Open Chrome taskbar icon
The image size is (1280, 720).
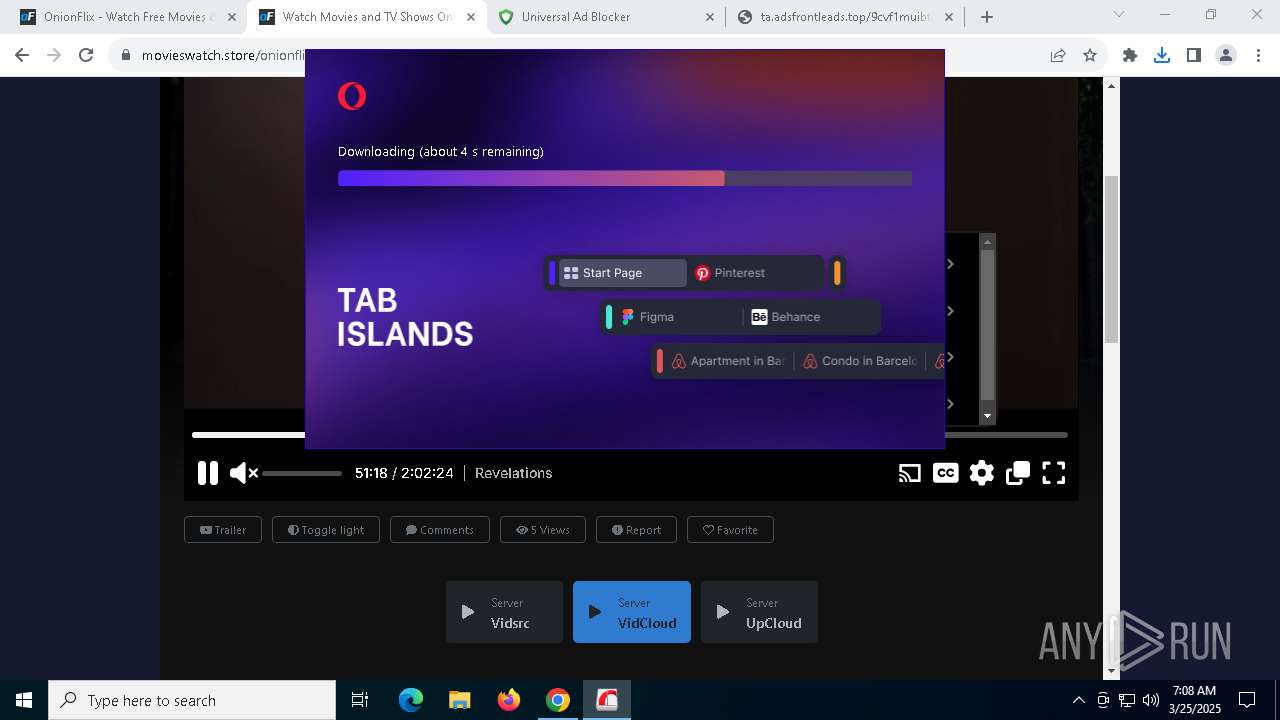[558, 700]
